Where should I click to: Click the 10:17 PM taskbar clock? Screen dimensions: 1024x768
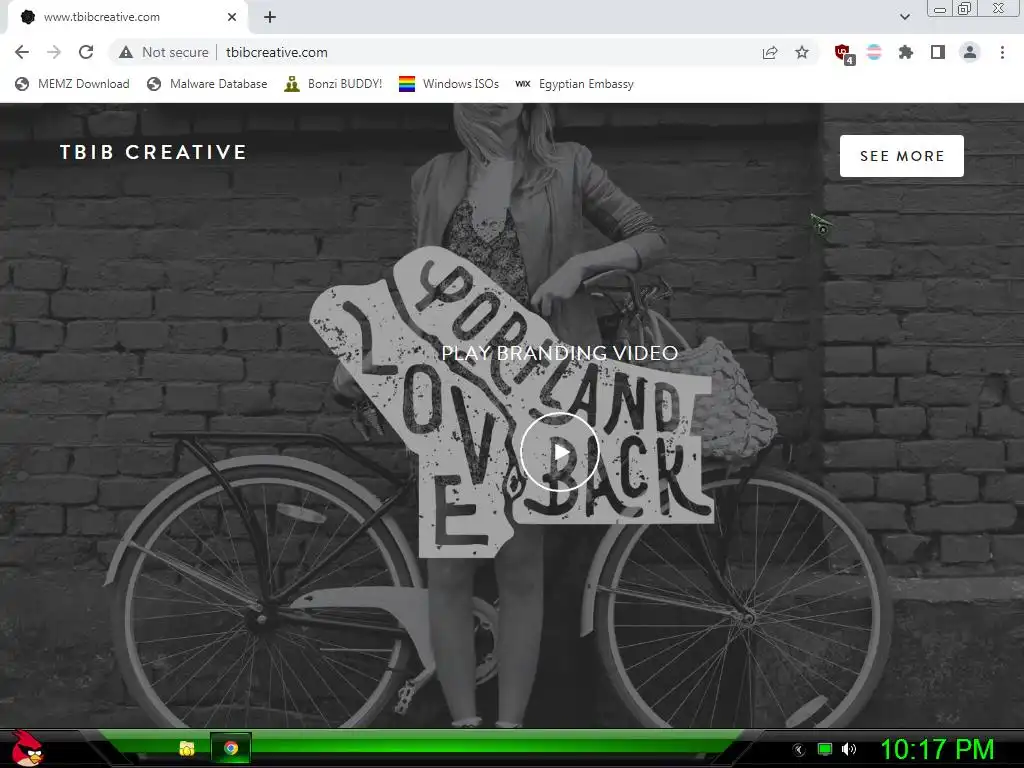(938, 750)
